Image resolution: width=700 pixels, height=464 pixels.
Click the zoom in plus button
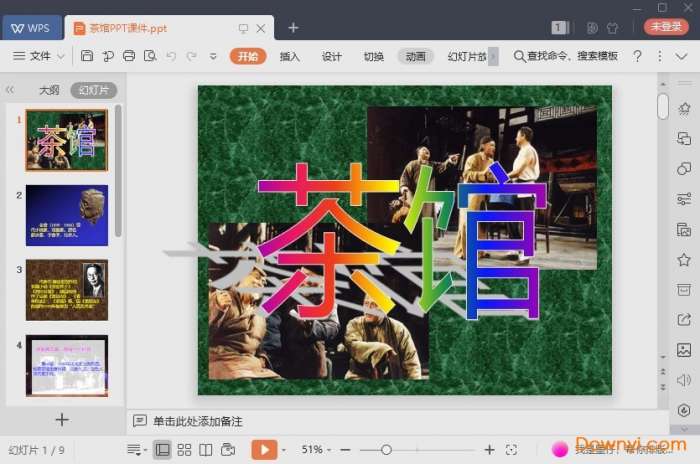(x=490, y=450)
